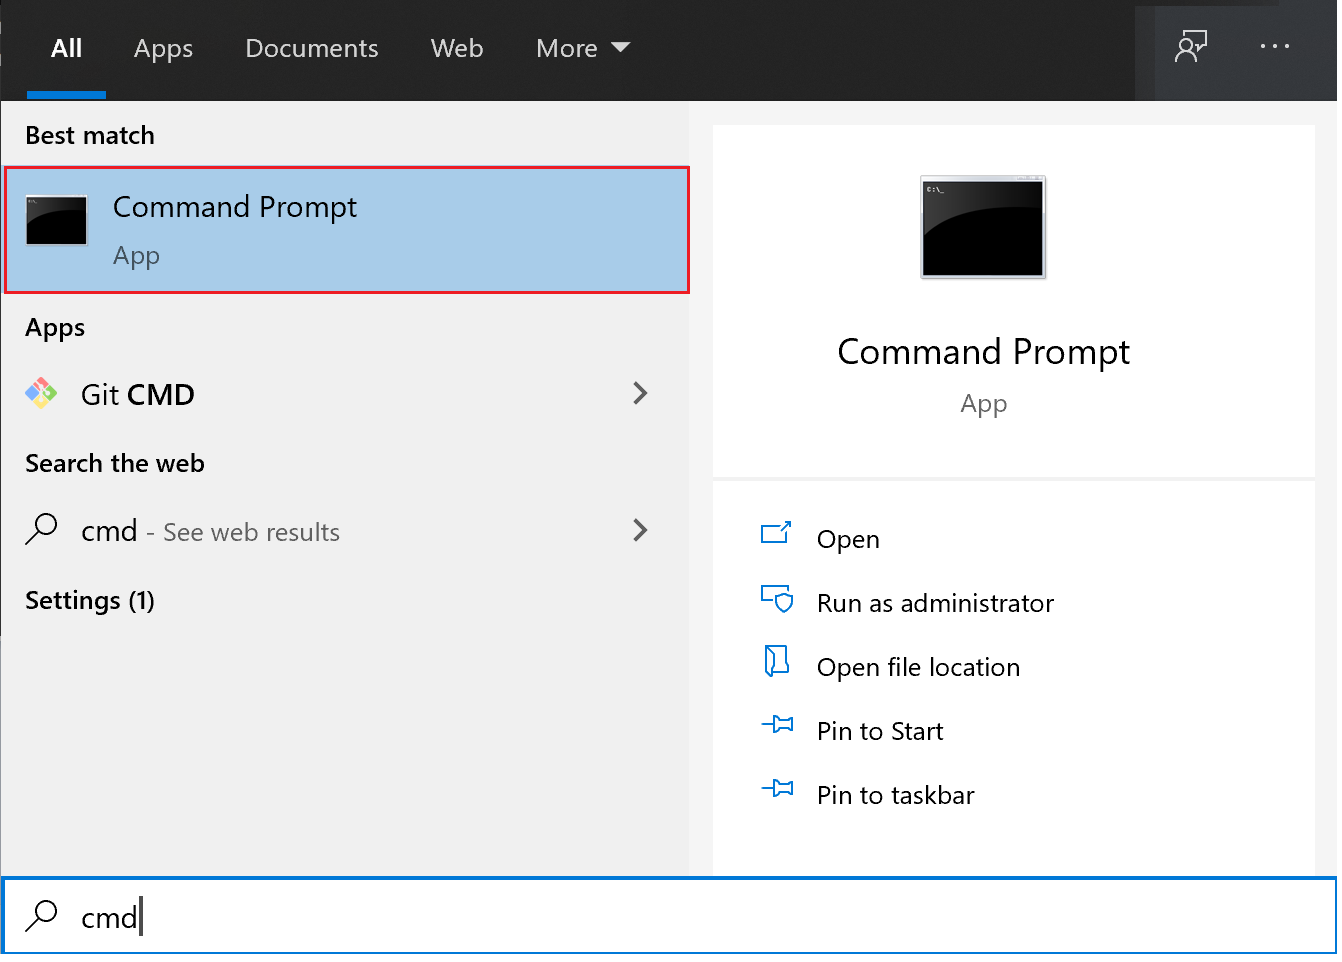1342x962 pixels.
Task: Open the three-dots options menu
Action: click(1274, 47)
